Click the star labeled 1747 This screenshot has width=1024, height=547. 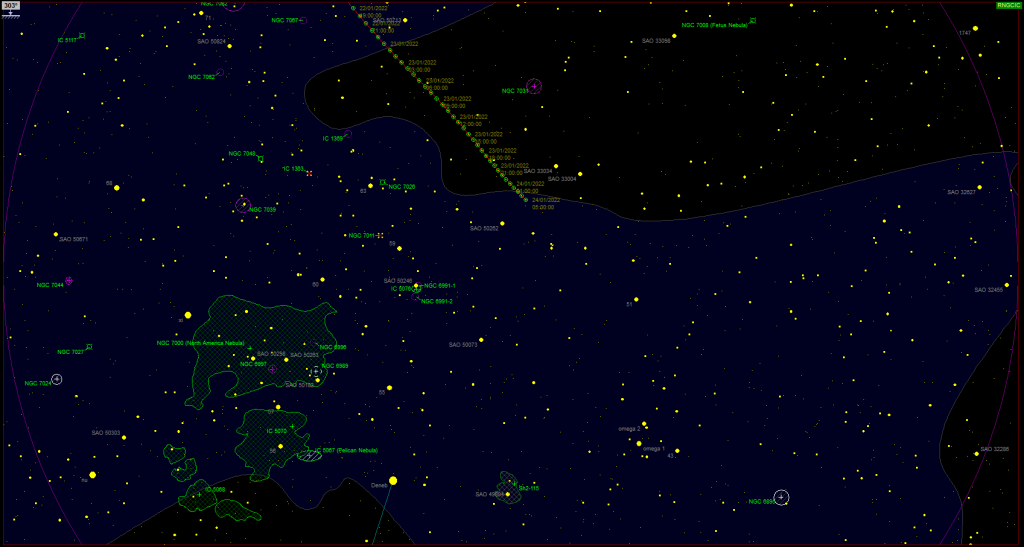pyautogui.click(x=975, y=28)
